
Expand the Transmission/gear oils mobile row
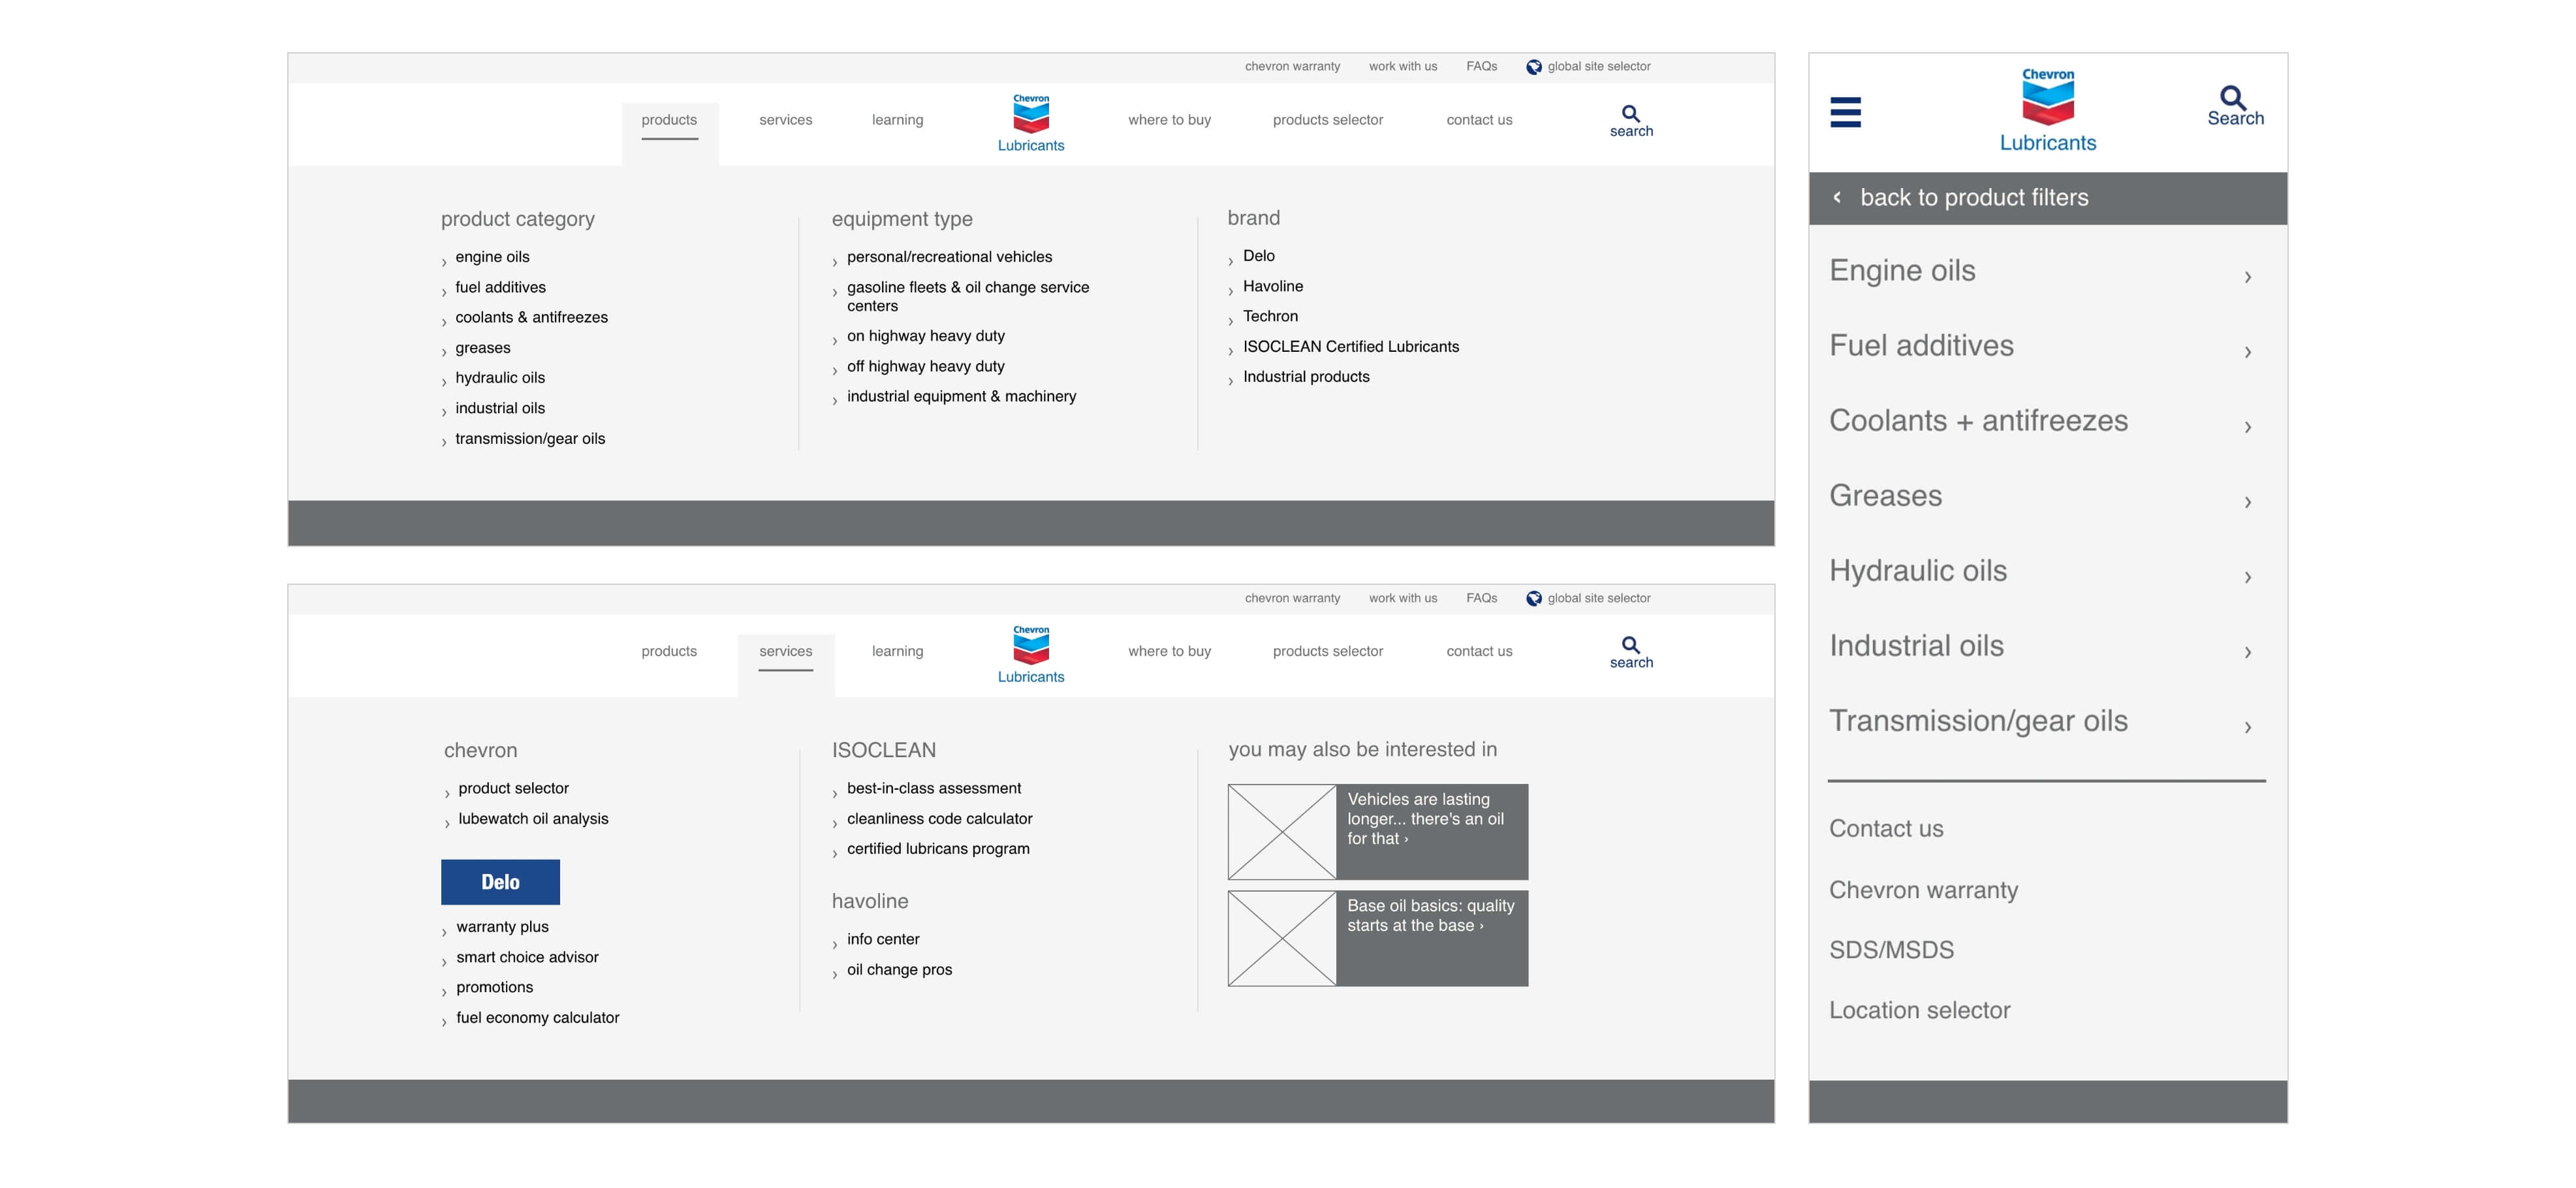pyautogui.click(x=2247, y=727)
